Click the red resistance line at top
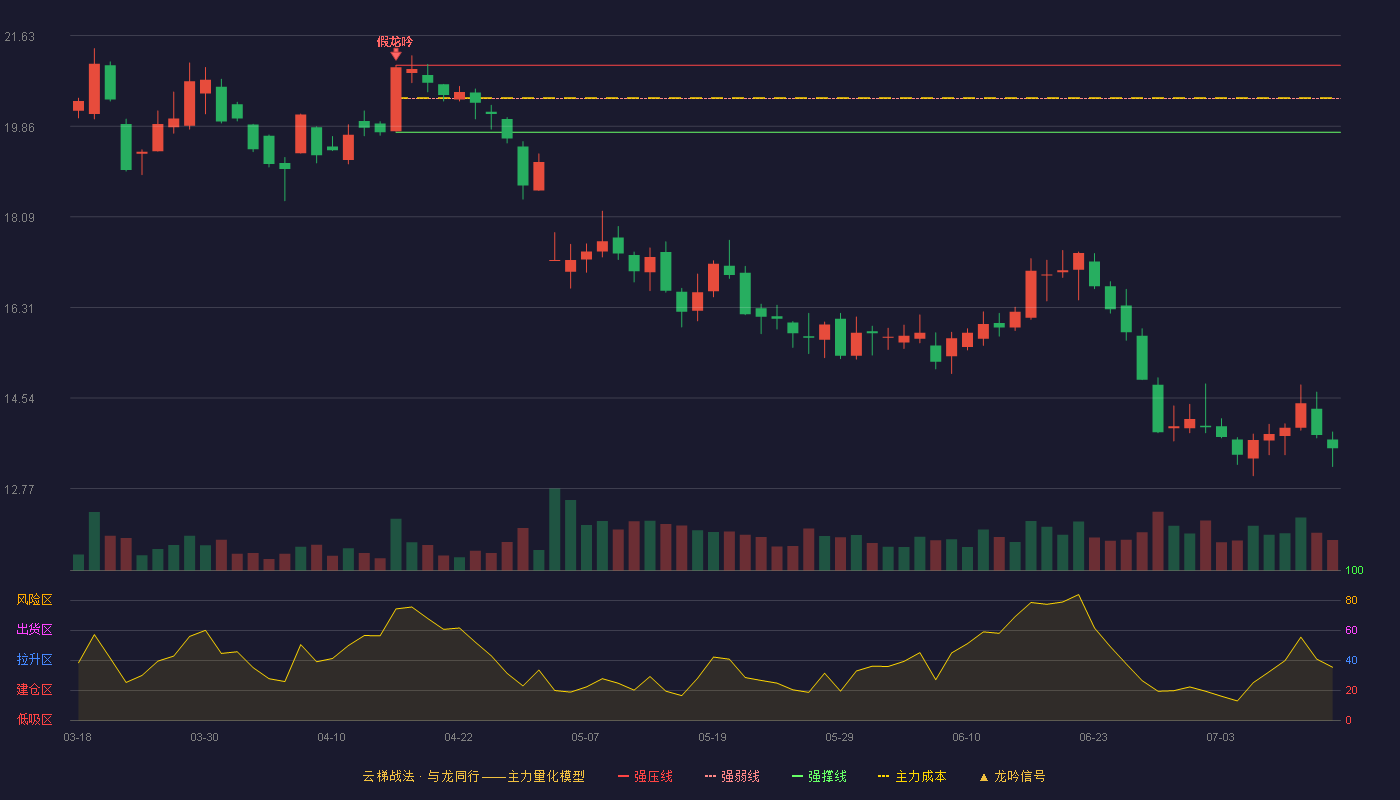This screenshot has height=800, width=1400. 868,65
